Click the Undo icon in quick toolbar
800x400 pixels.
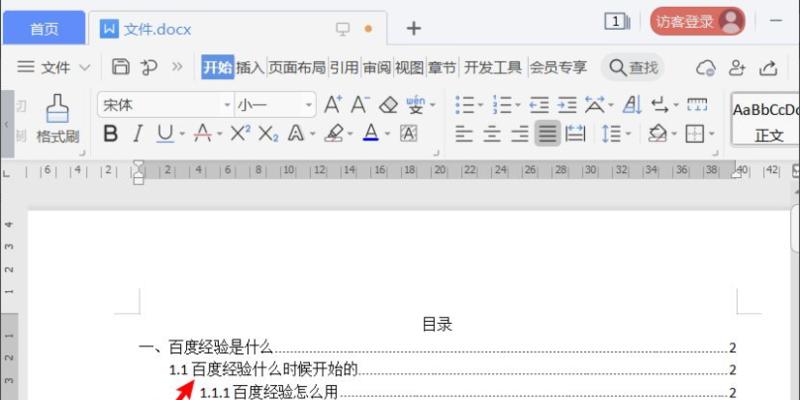pyautogui.click(x=148, y=67)
